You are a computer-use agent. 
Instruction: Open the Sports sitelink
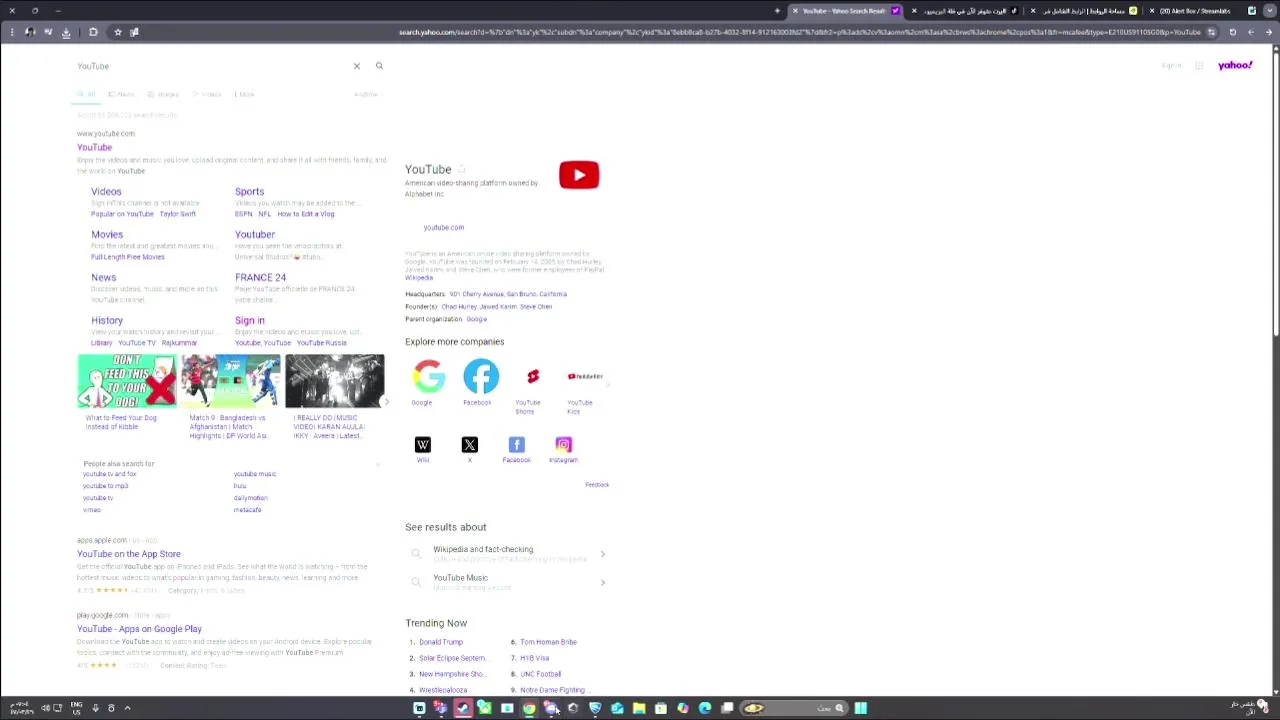(x=250, y=191)
